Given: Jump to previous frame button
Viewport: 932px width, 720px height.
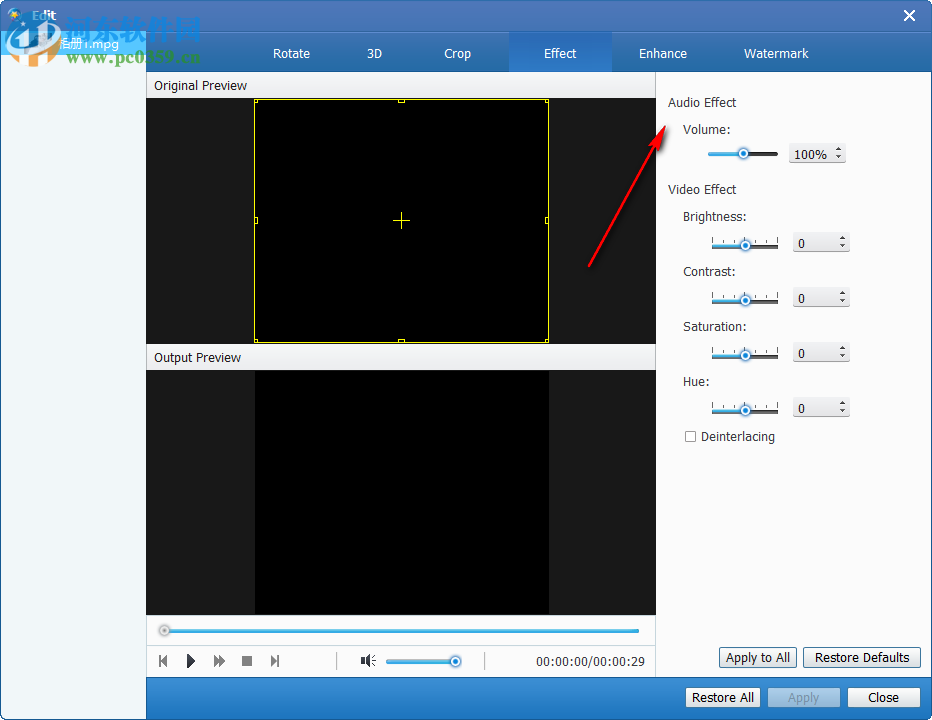Looking at the screenshot, I should (163, 661).
